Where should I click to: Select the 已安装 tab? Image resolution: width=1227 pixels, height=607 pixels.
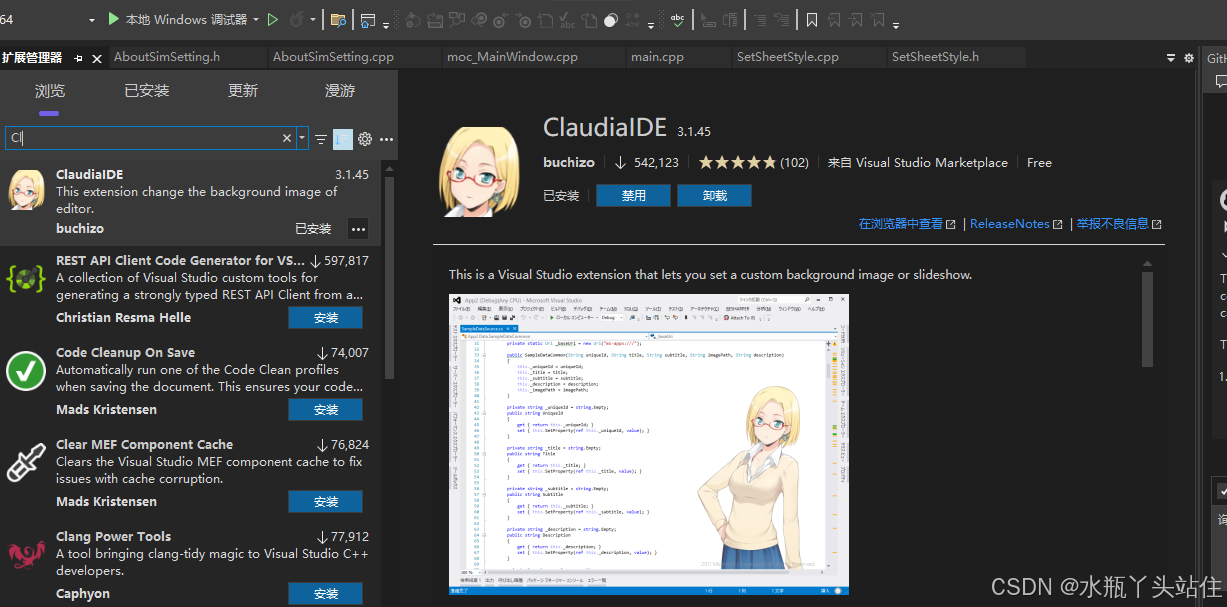[x=147, y=91]
